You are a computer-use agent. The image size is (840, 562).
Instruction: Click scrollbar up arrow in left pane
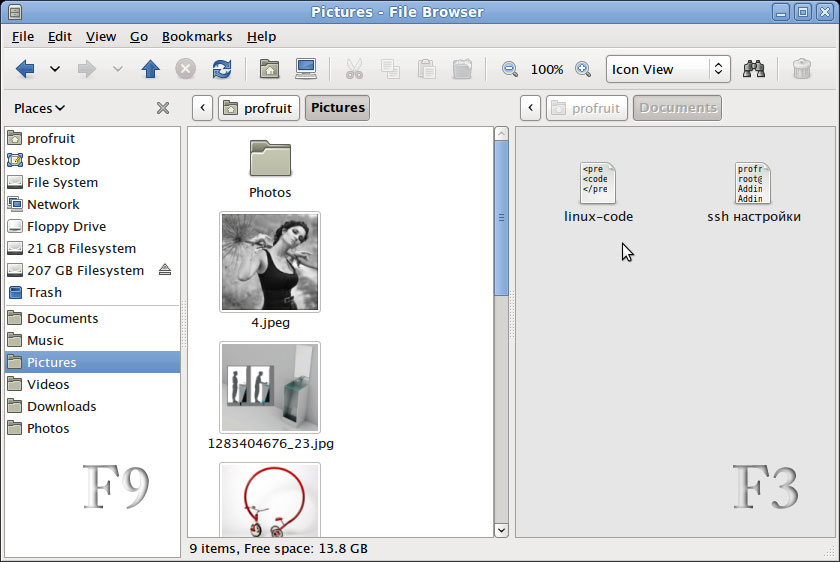coord(501,133)
